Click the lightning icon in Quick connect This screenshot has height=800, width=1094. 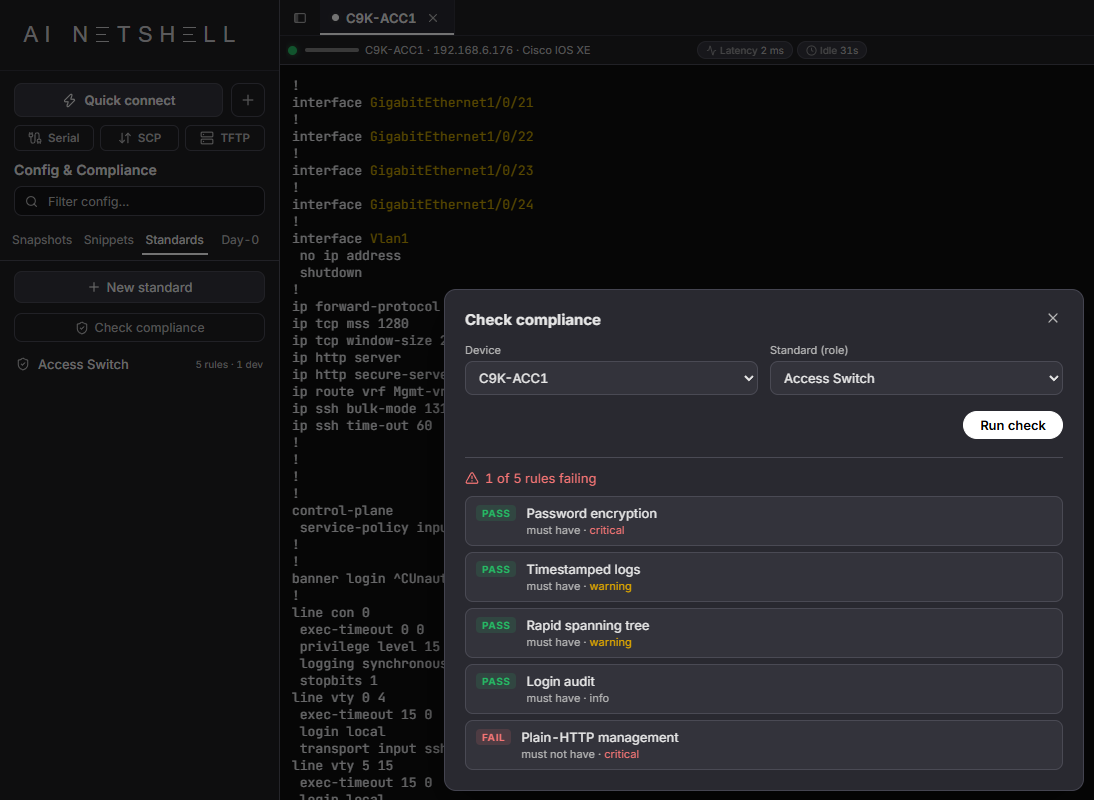[x=69, y=100]
